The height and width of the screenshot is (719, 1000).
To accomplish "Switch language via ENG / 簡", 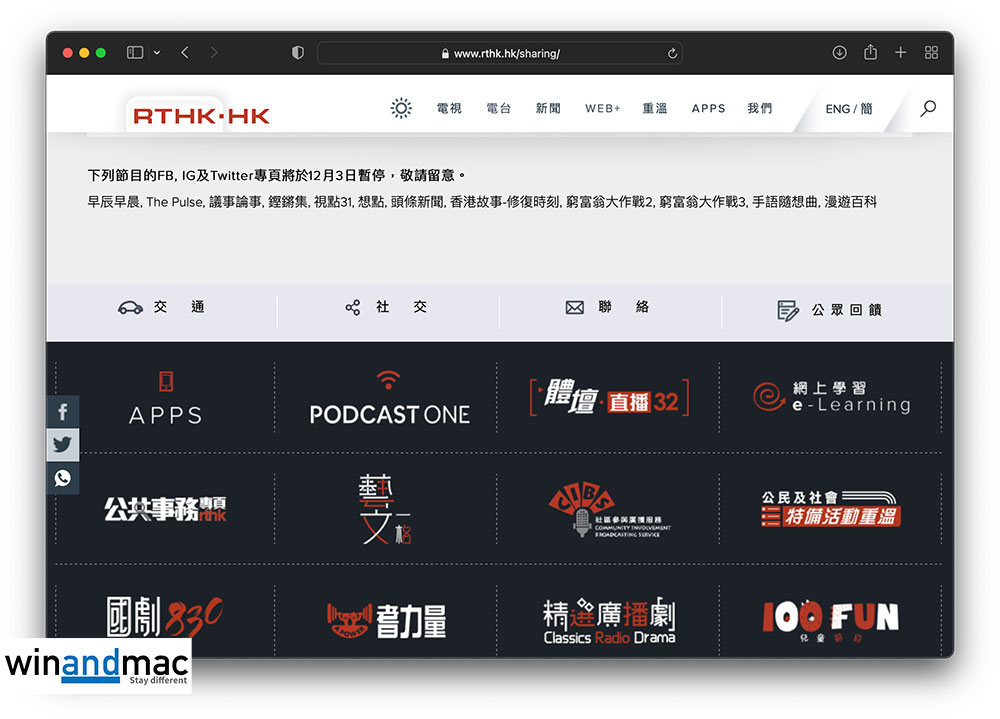I will point(849,108).
